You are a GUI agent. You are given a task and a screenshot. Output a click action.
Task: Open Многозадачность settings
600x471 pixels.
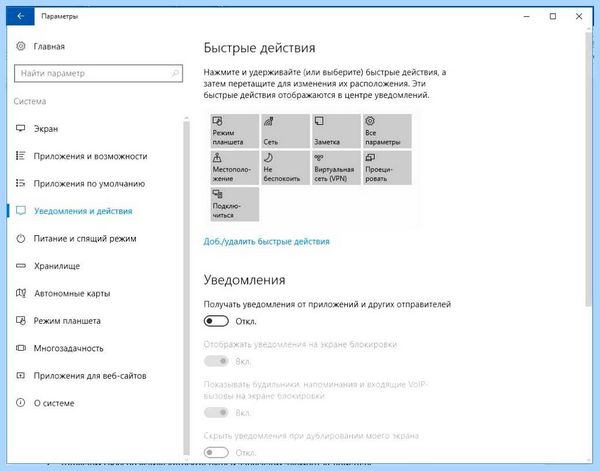click(60, 348)
